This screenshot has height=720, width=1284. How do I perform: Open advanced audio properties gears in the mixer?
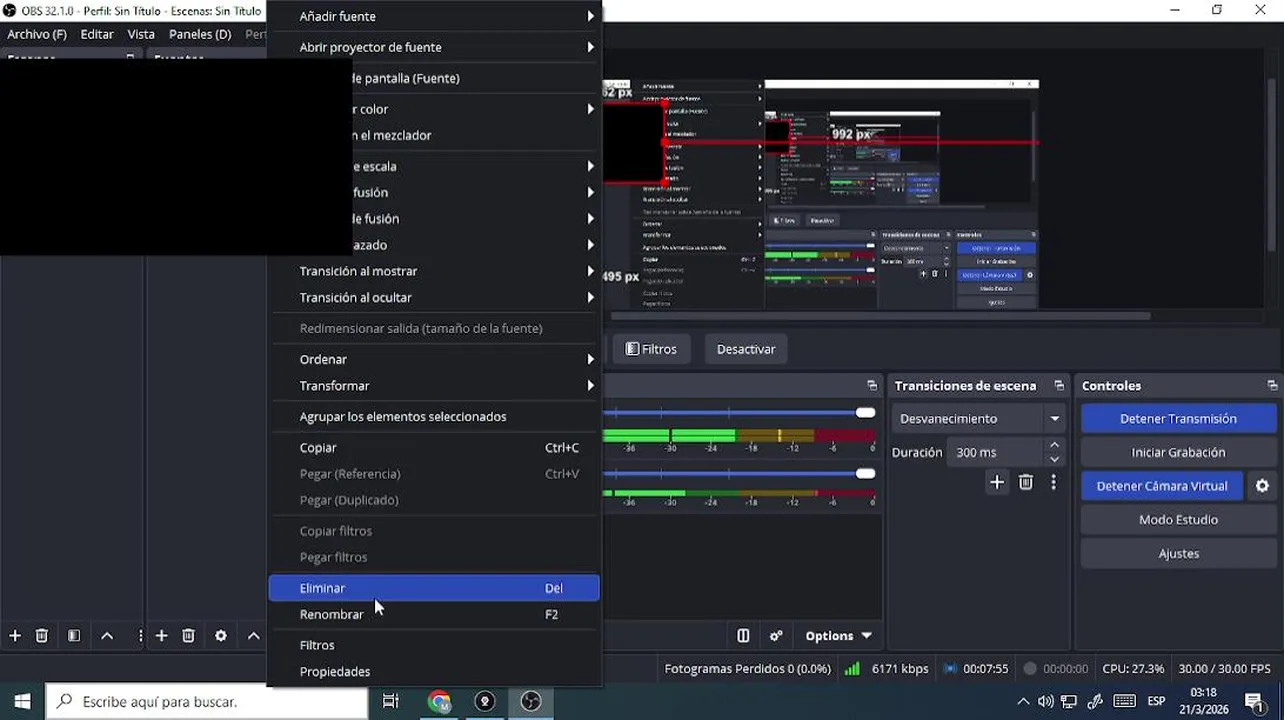776,636
